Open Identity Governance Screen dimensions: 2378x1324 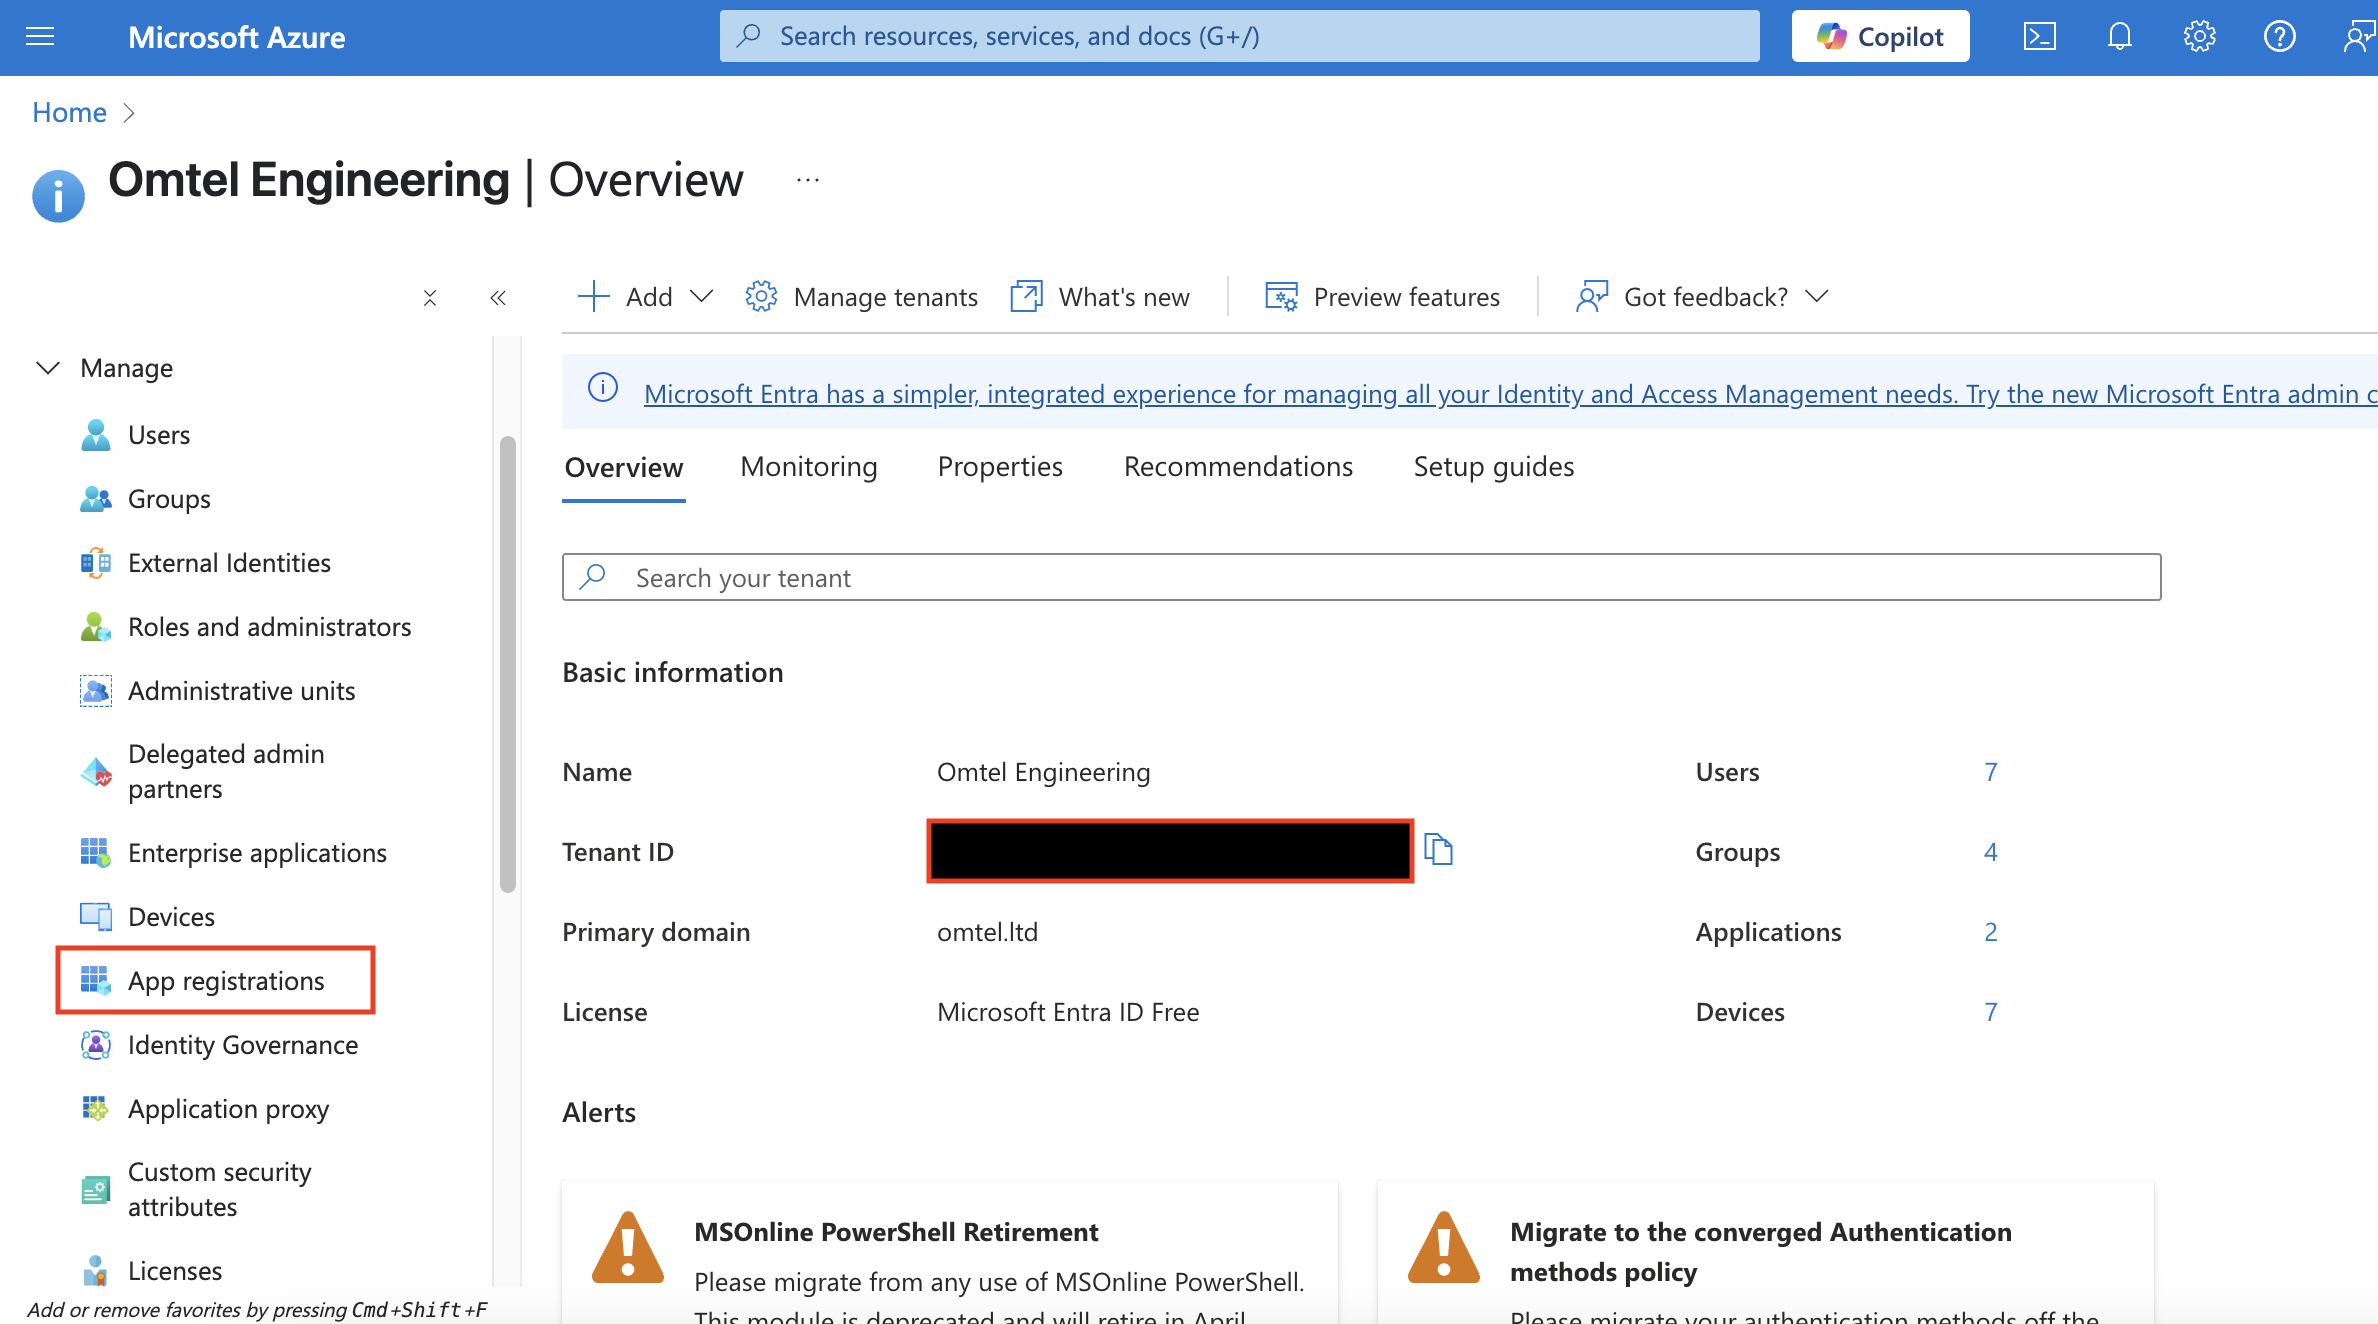point(243,1045)
